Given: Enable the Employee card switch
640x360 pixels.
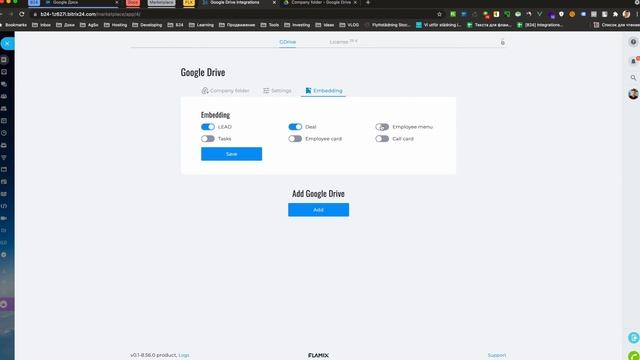Looking at the screenshot, I should pyautogui.click(x=295, y=139).
